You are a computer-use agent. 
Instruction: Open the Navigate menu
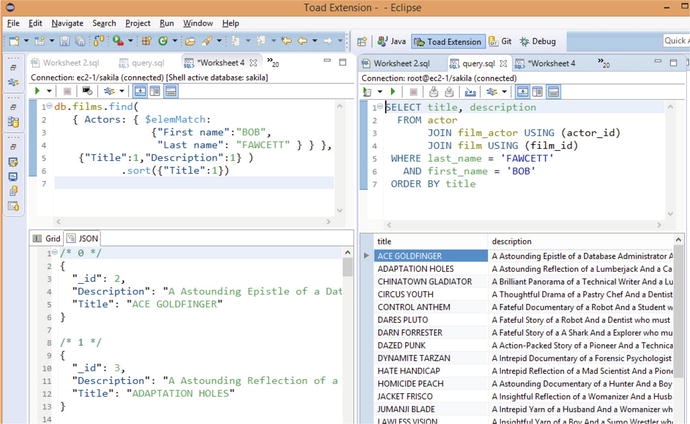pyautogui.click(x=67, y=22)
